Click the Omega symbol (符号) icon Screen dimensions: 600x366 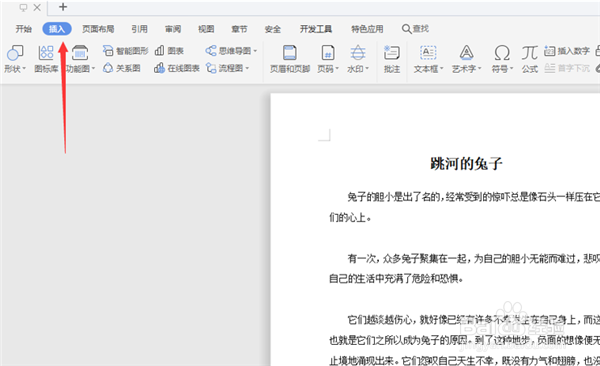coord(502,53)
